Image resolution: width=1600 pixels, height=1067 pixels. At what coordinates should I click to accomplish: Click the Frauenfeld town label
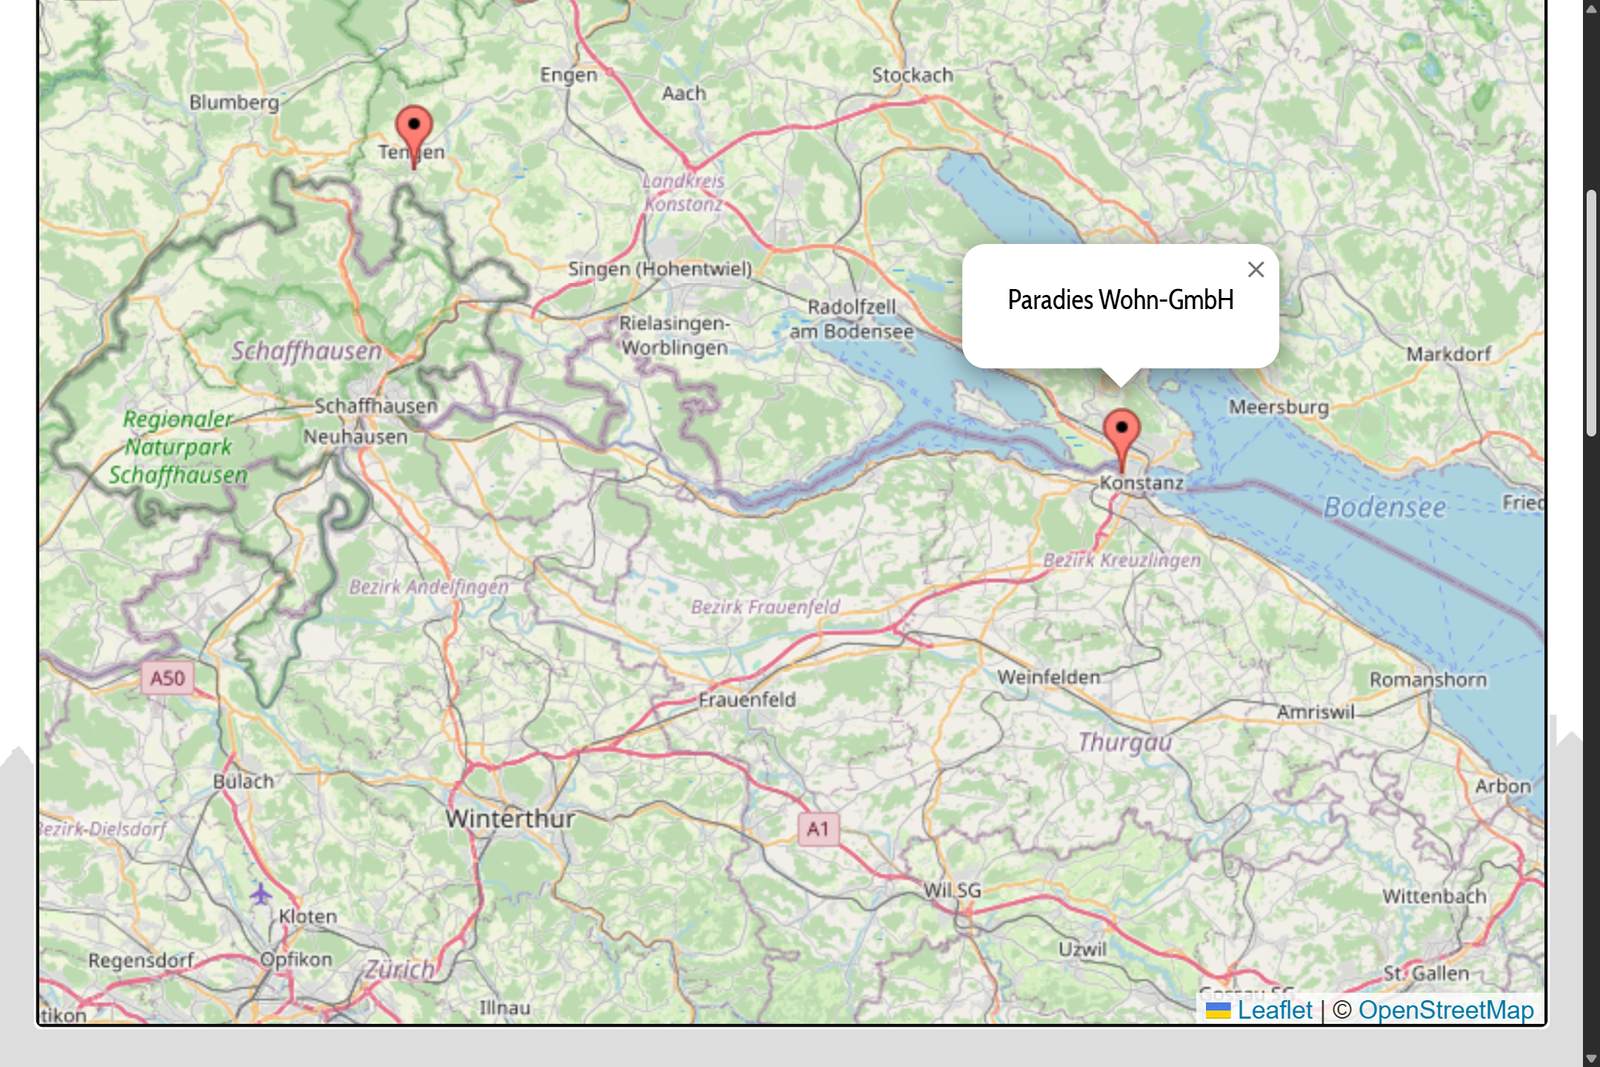(747, 700)
